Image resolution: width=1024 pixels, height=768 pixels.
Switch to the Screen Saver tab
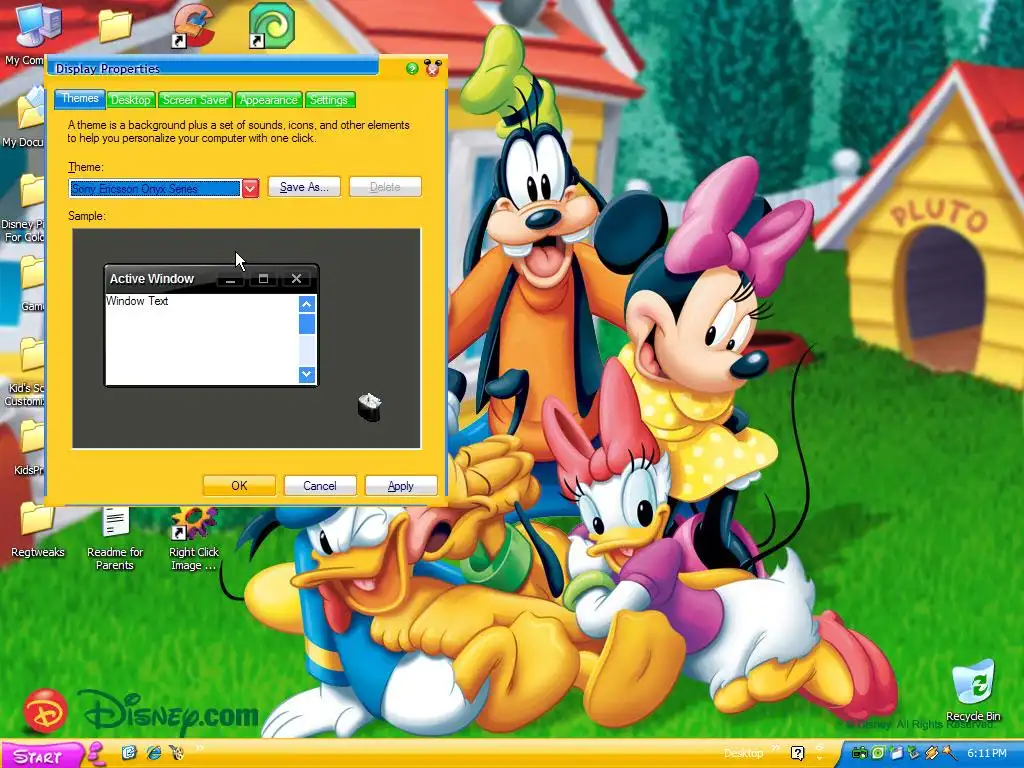[x=195, y=100]
